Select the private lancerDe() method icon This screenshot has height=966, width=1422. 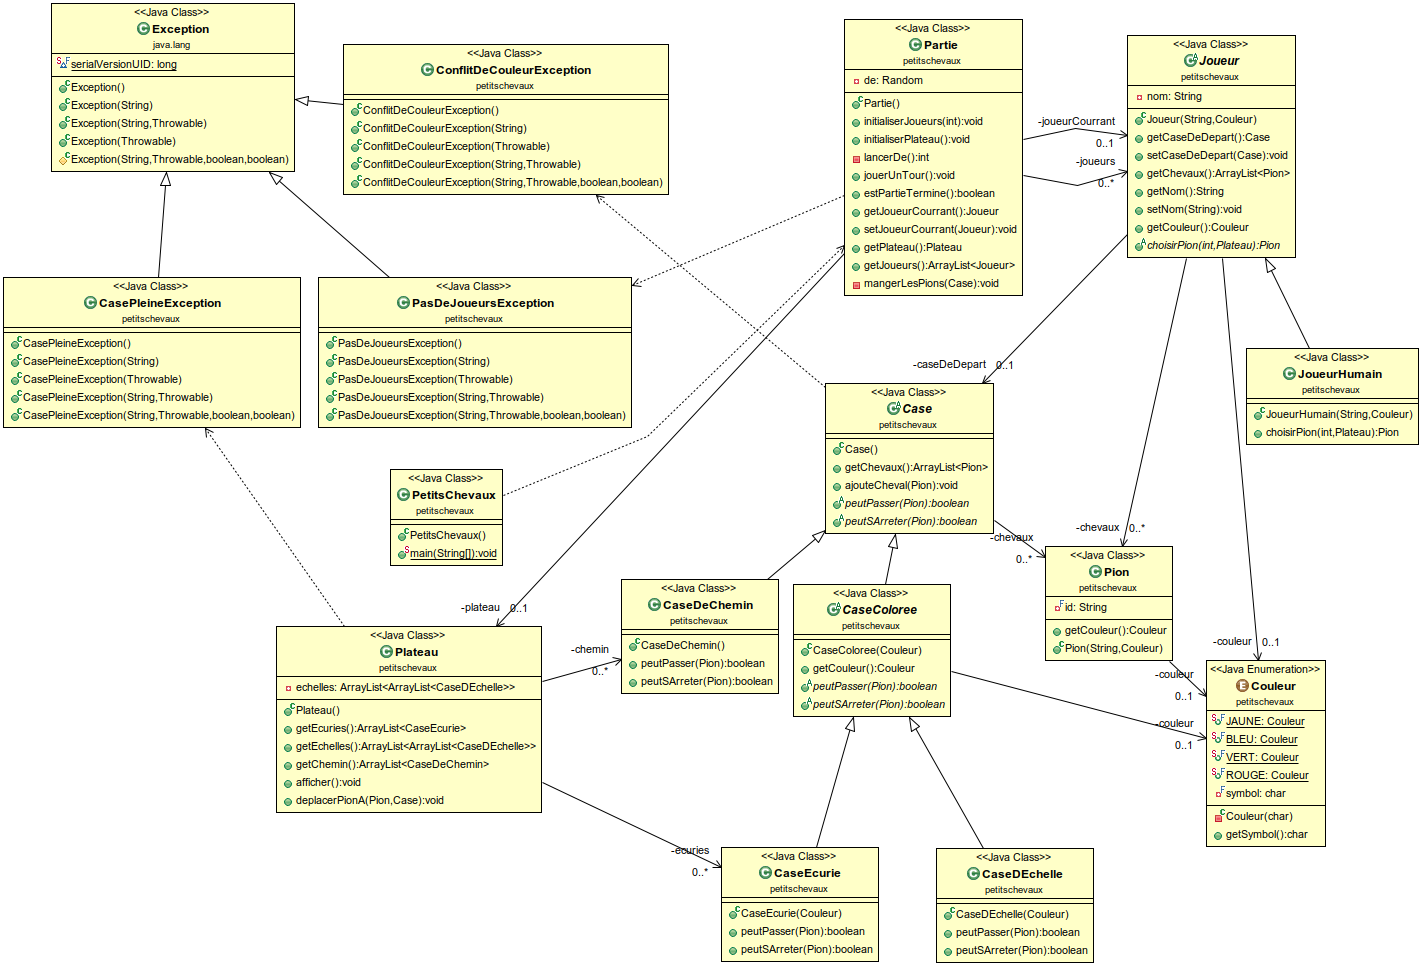(x=856, y=158)
